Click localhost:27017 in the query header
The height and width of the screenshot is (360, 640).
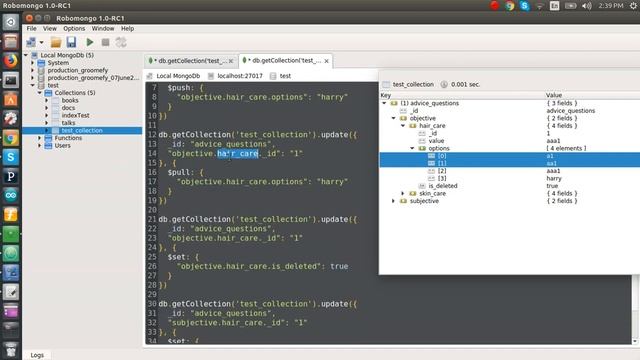tap(240, 76)
